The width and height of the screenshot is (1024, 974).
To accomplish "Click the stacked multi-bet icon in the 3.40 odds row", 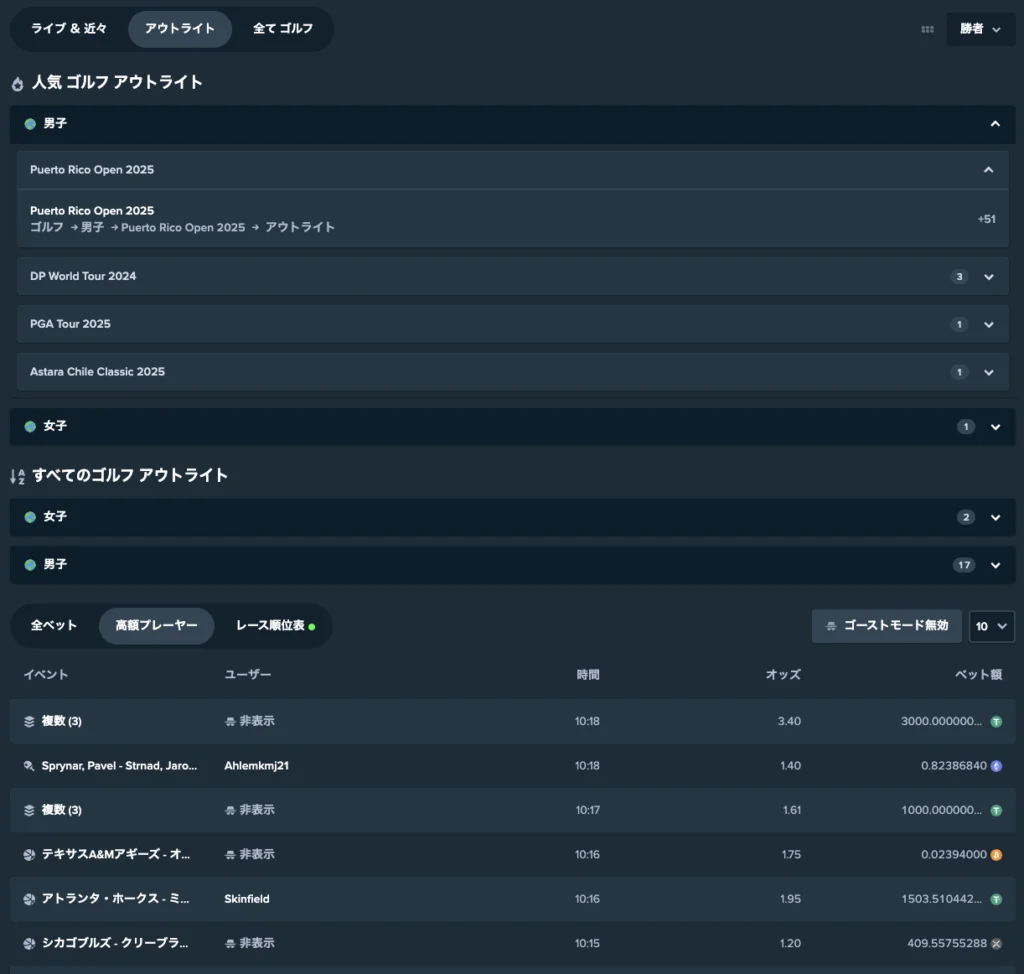I will click(x=29, y=722).
